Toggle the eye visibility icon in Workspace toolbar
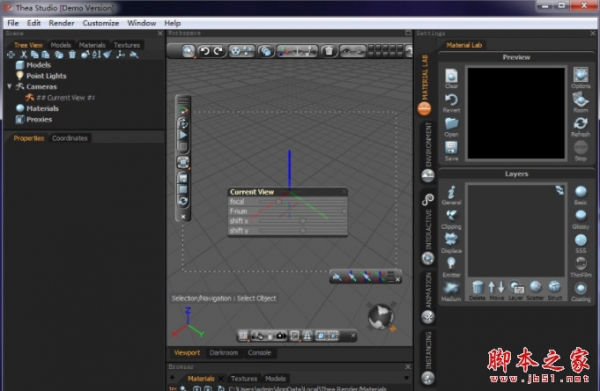The height and width of the screenshot is (391, 600). (346, 51)
